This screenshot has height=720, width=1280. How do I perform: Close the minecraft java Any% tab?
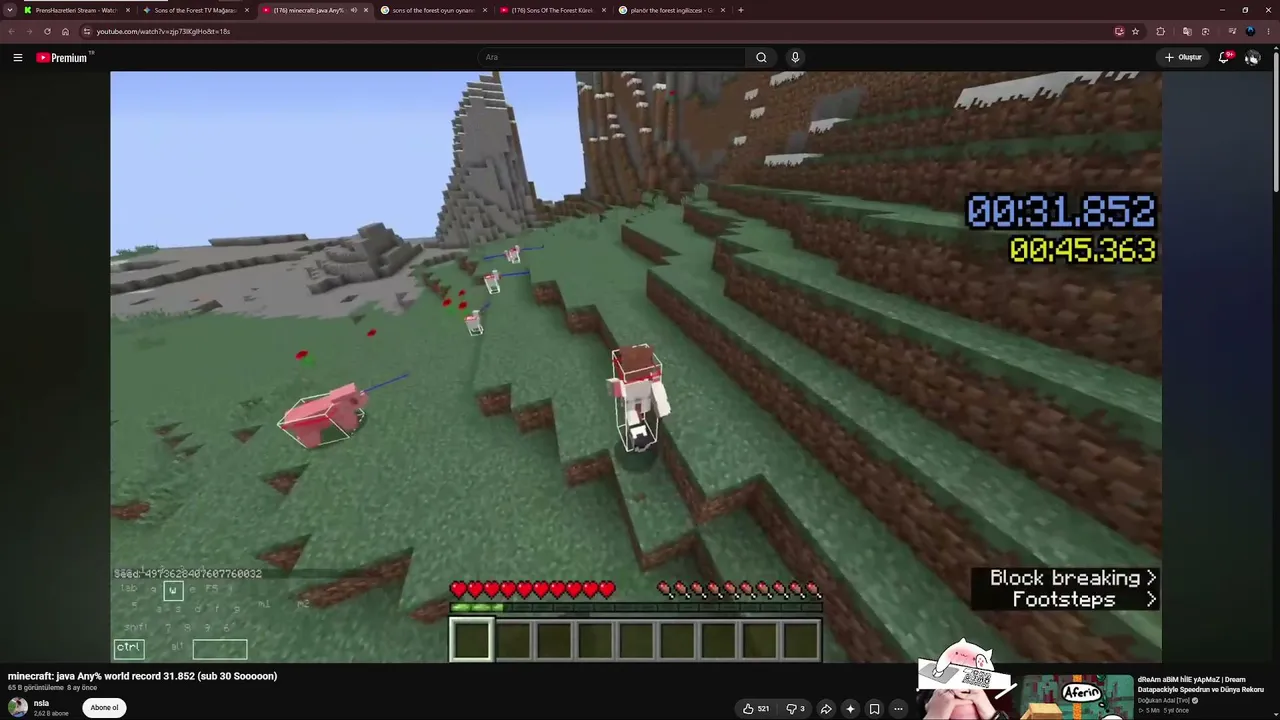tap(366, 10)
